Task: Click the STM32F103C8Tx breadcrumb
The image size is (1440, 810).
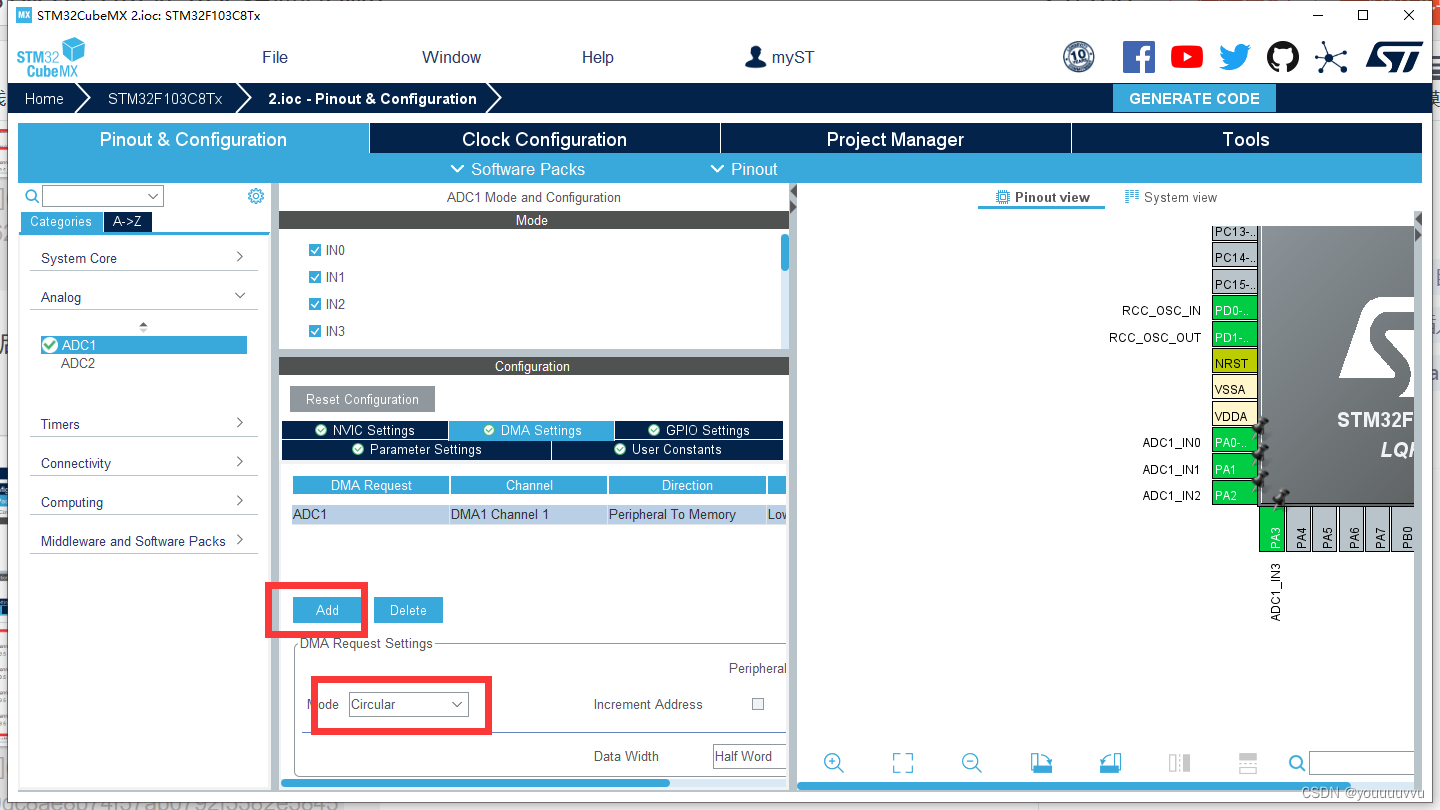Action: coord(165,98)
